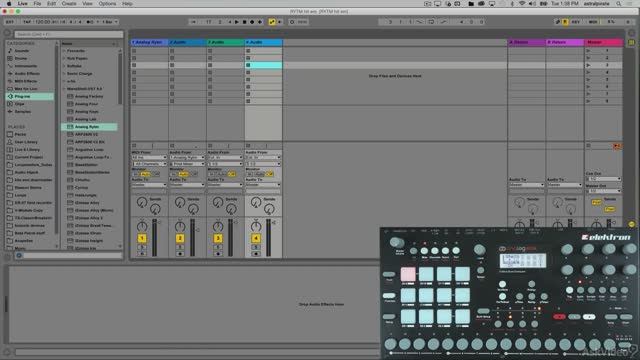Open the Live application menu
Screen dimensions: 640x360
coord(22,4)
